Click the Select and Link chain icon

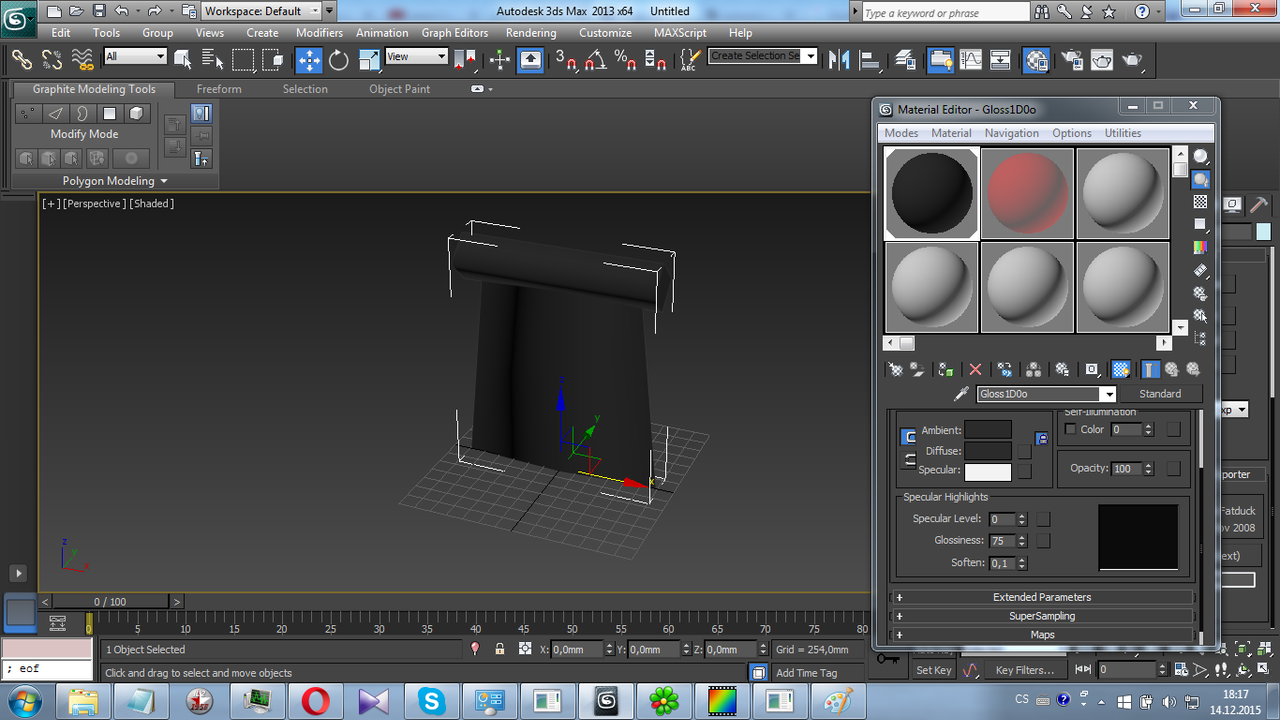pyautogui.click(x=22, y=60)
